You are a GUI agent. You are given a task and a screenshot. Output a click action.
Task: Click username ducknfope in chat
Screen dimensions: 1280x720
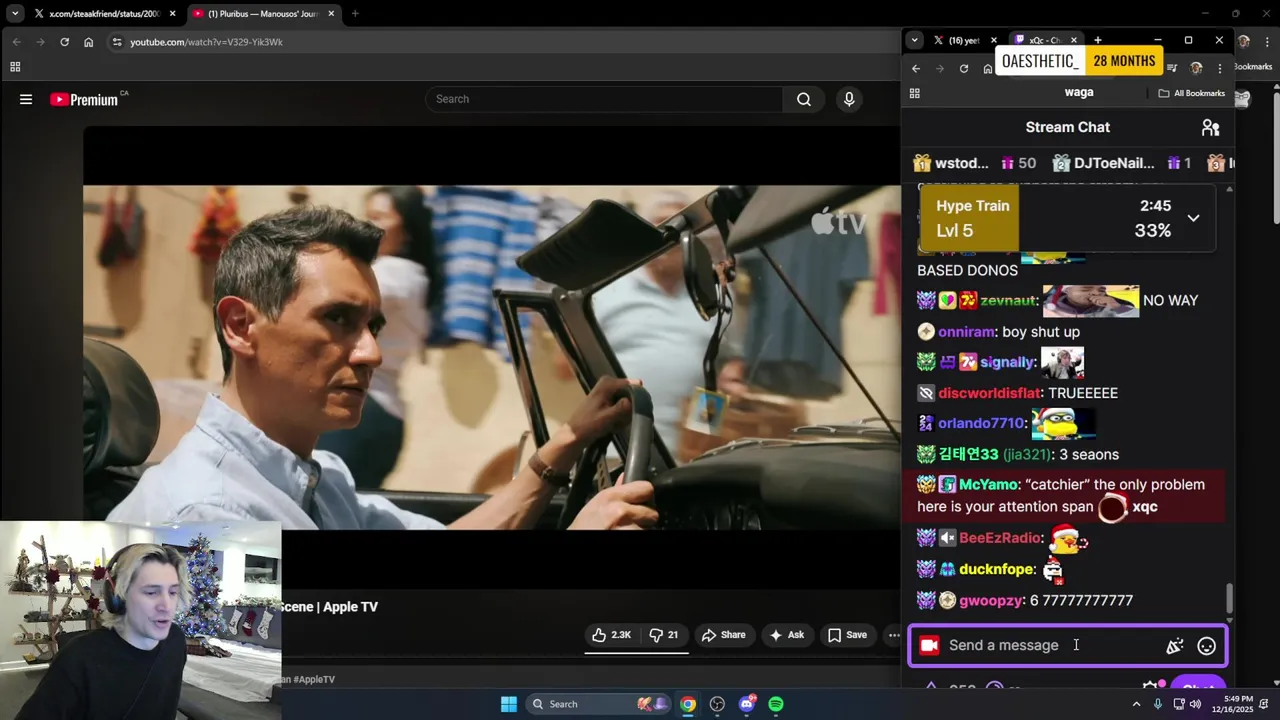coord(996,569)
